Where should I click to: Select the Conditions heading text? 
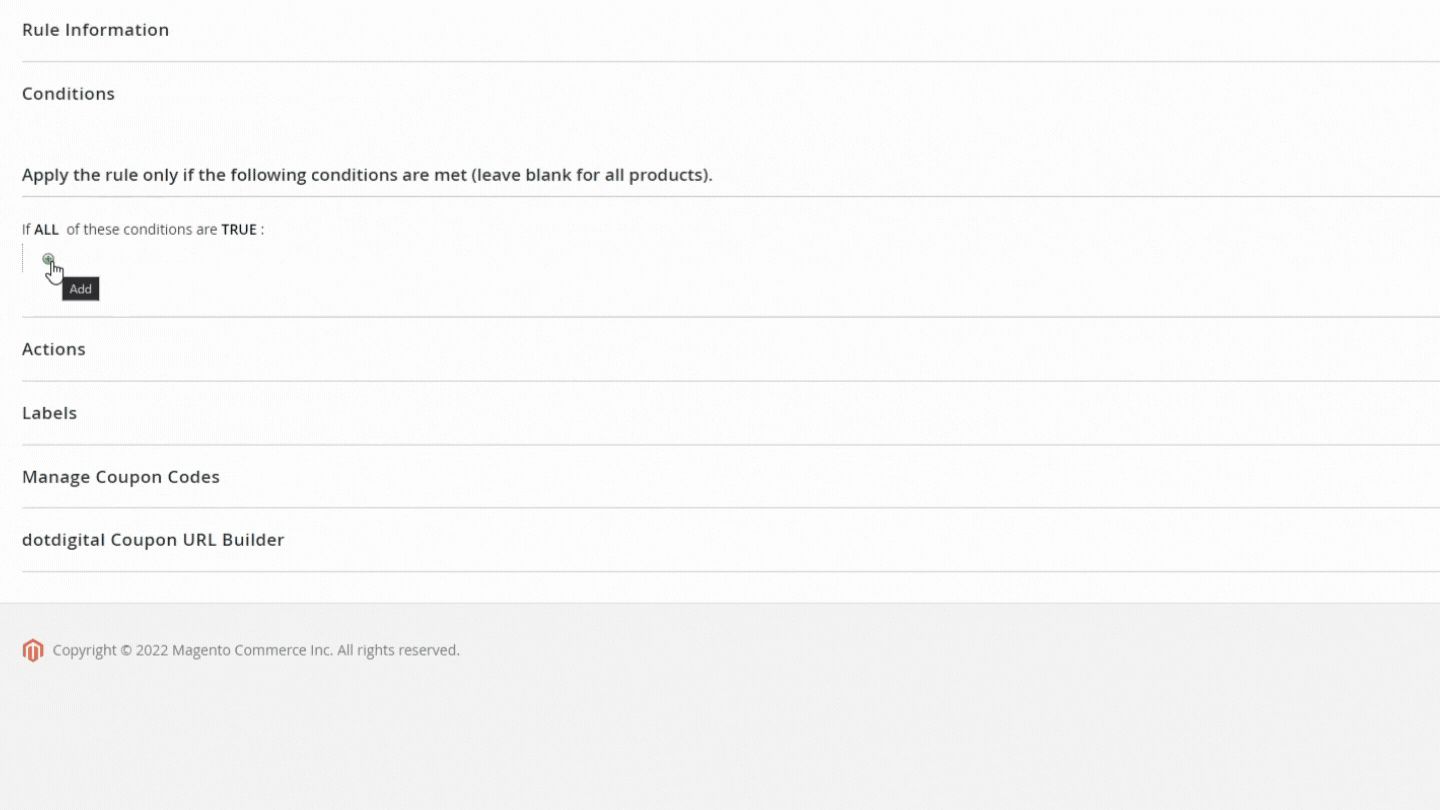point(67,93)
